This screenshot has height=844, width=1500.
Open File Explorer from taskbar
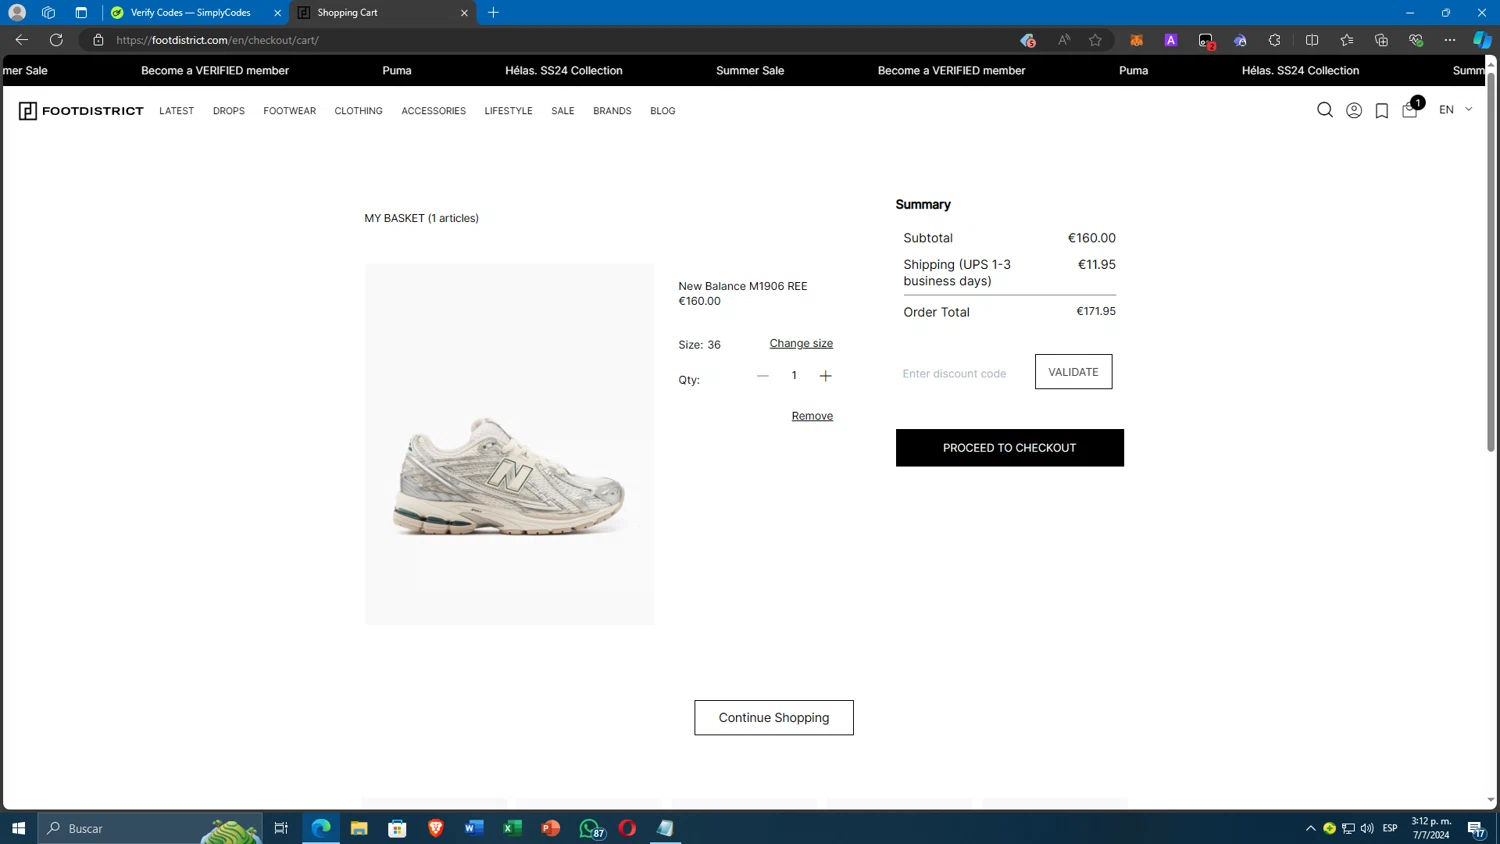(x=359, y=828)
